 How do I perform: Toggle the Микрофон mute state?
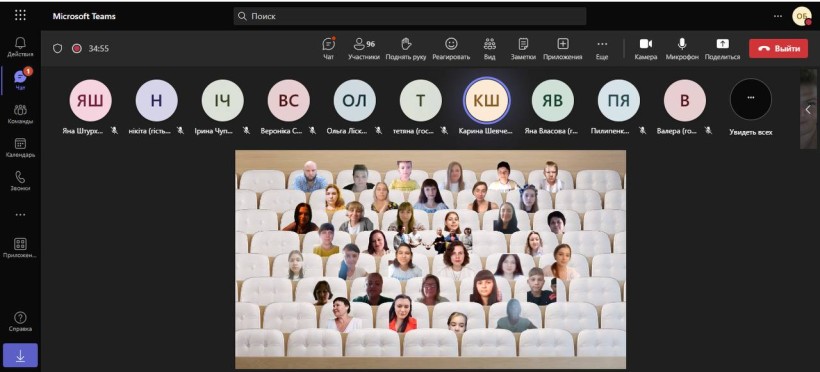pos(682,48)
